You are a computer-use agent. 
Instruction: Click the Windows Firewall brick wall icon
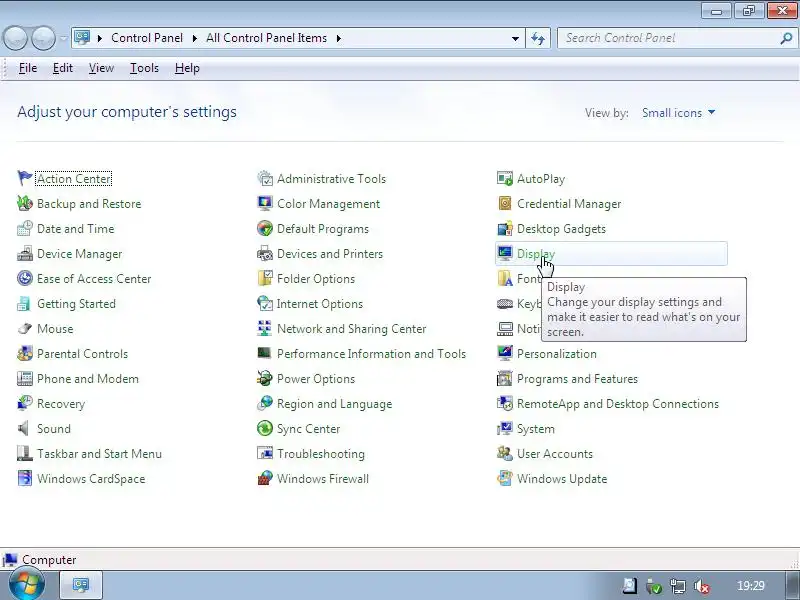point(265,478)
